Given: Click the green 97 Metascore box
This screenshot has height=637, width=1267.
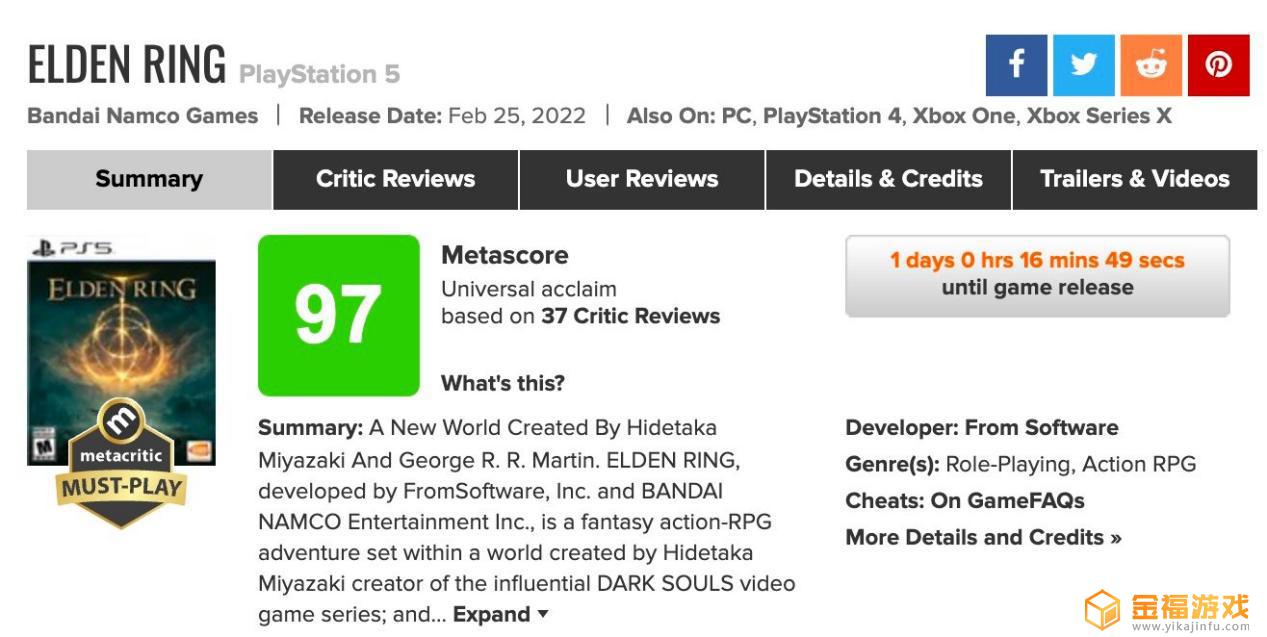Looking at the screenshot, I should coord(338,315).
